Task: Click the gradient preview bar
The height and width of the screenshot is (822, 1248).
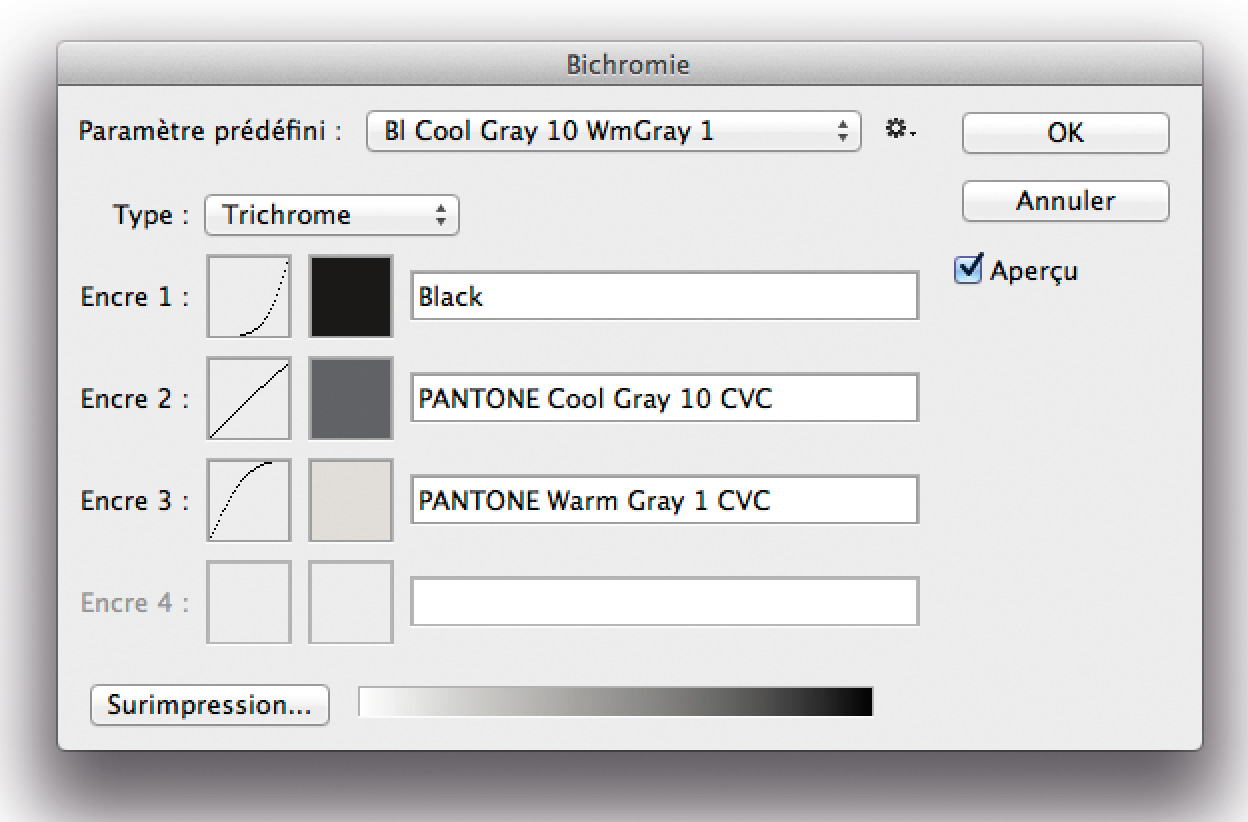Action: [x=616, y=702]
